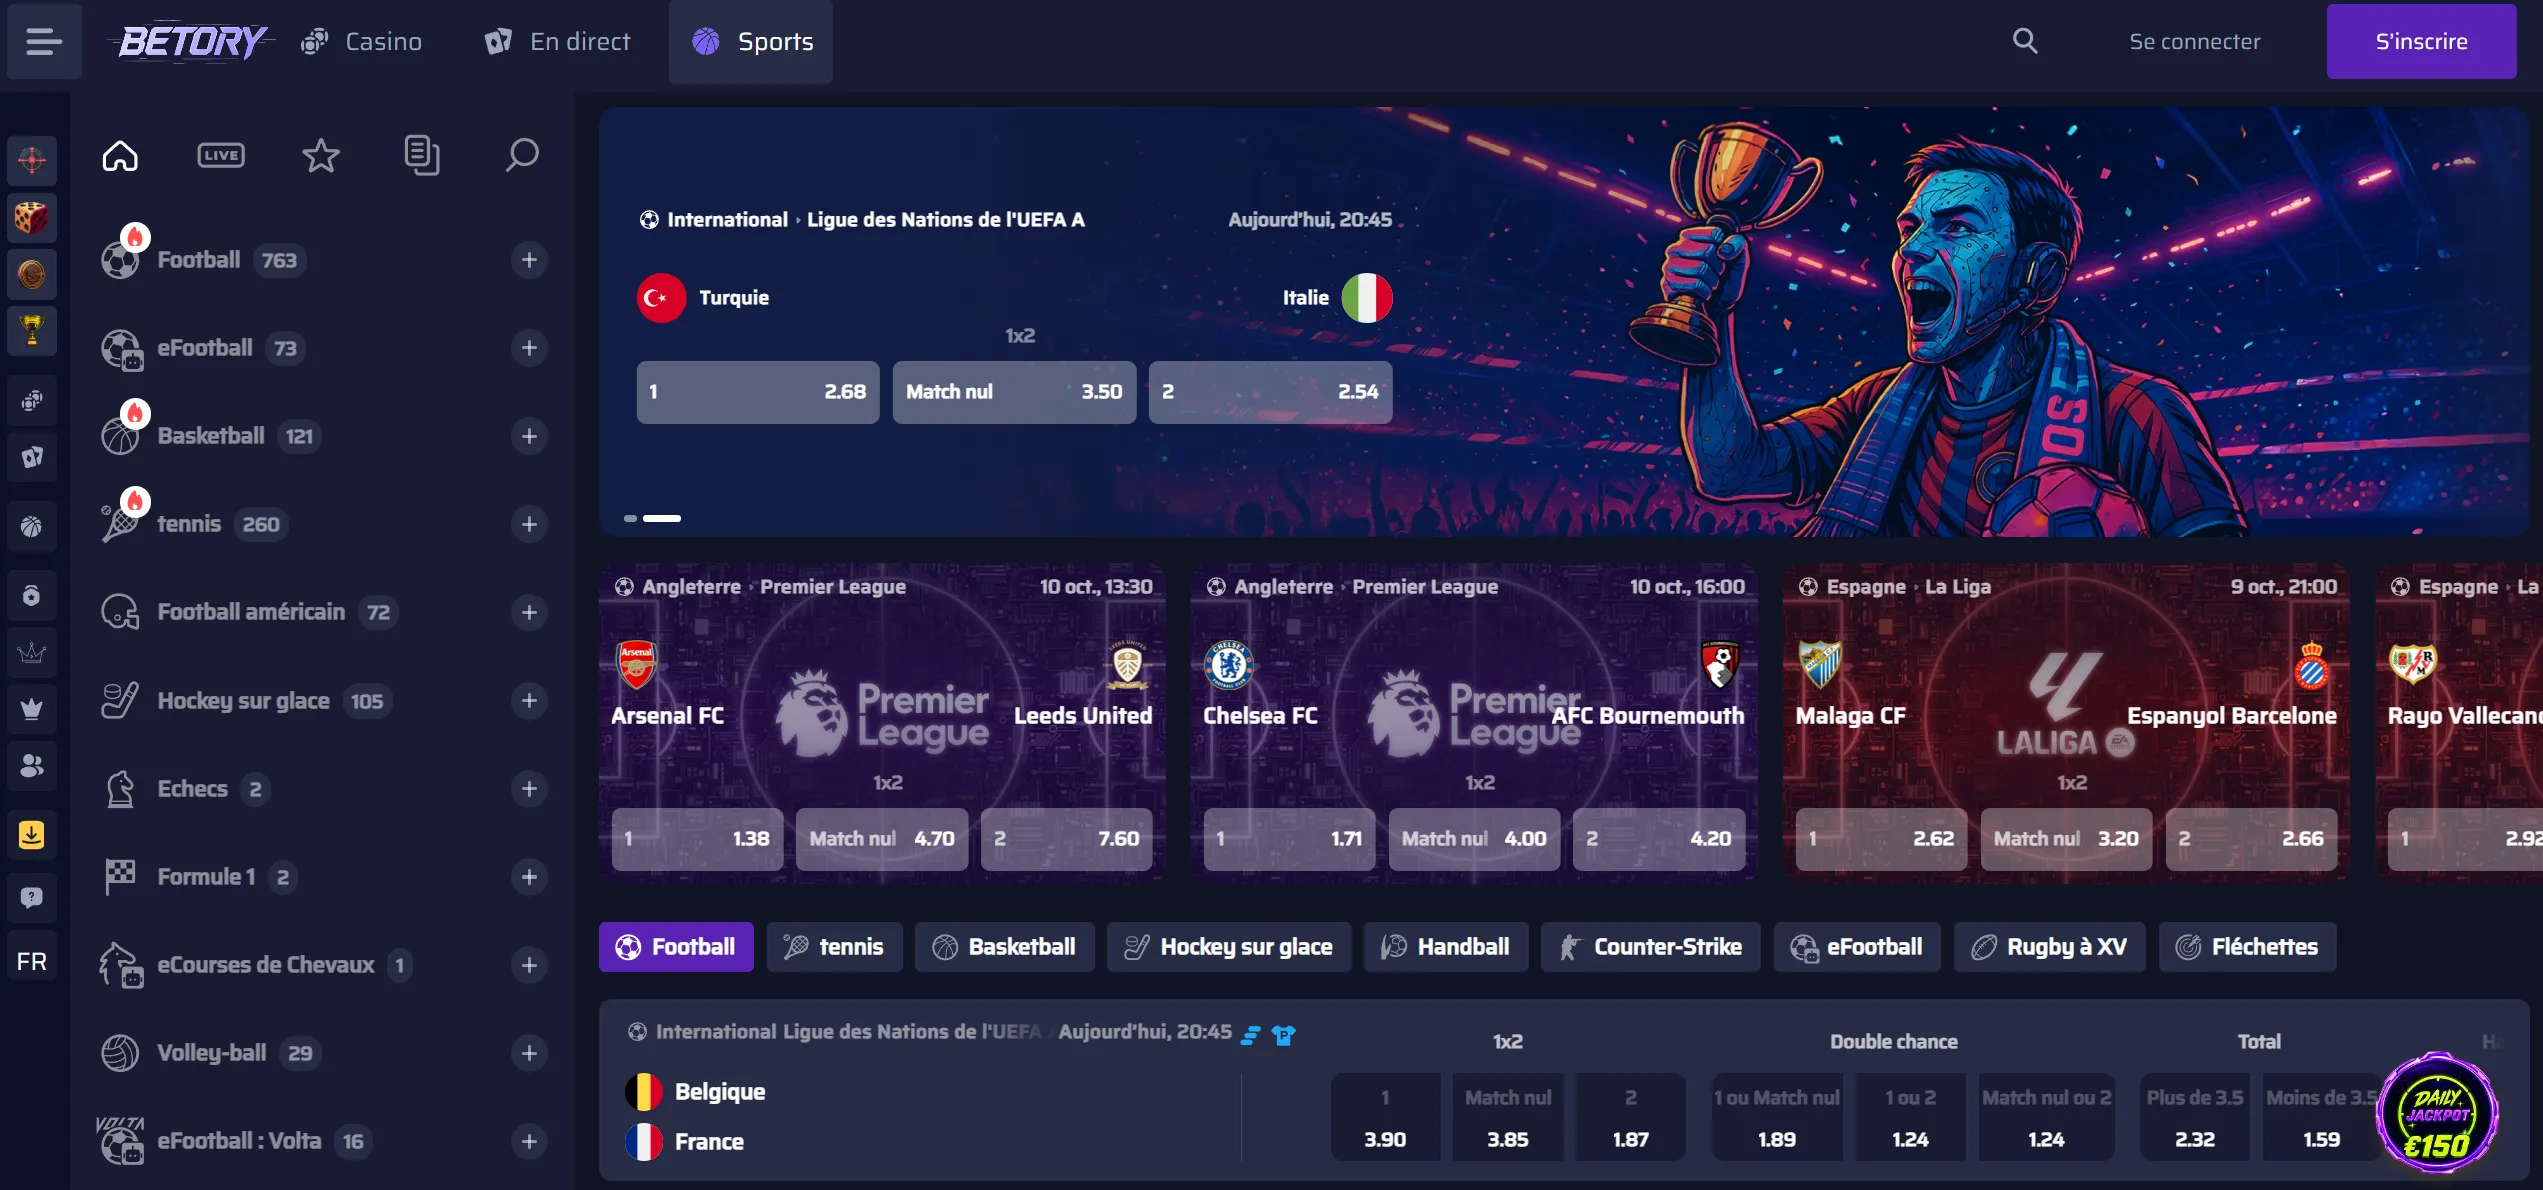The height and width of the screenshot is (1190, 2543).
Task: Select active second banner slide indicator
Action: [662, 518]
